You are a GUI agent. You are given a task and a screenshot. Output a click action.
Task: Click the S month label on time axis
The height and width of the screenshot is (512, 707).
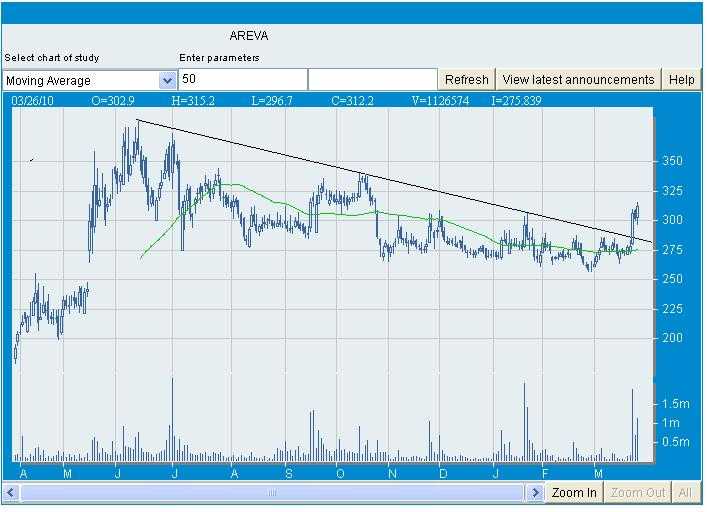pos(289,474)
